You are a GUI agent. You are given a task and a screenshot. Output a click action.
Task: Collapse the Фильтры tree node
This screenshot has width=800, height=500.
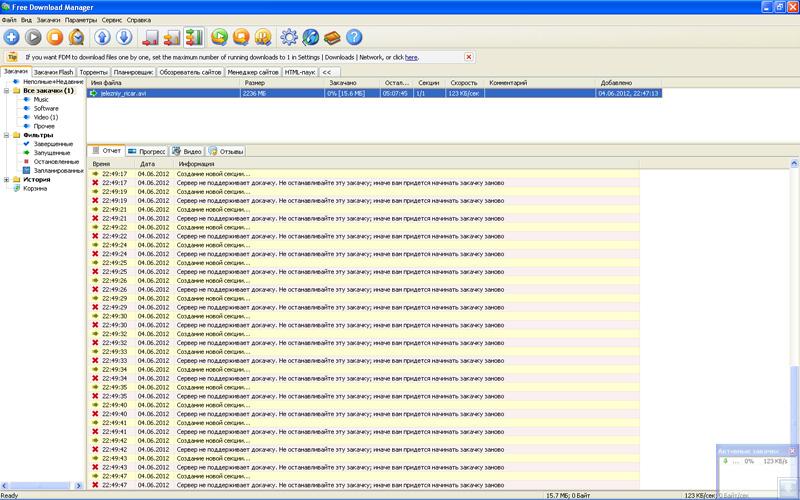[x=7, y=135]
